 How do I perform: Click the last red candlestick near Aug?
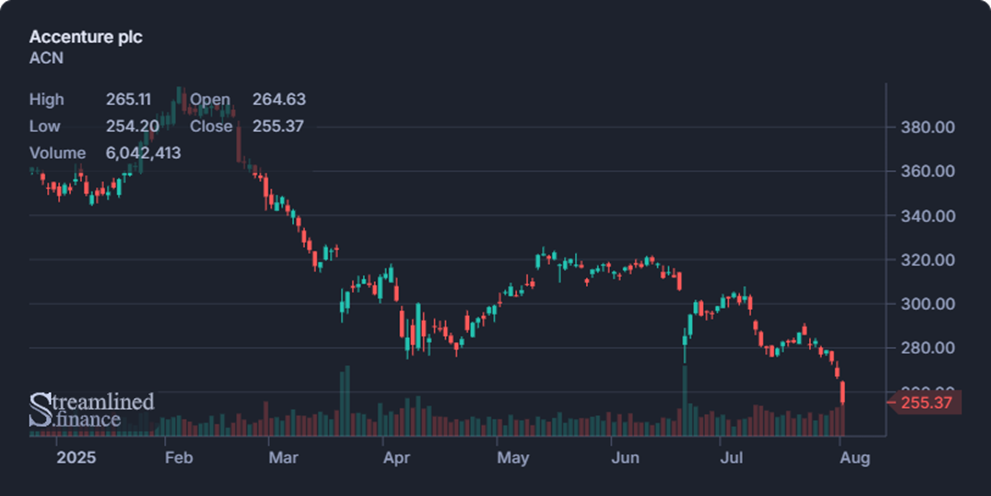click(x=842, y=392)
